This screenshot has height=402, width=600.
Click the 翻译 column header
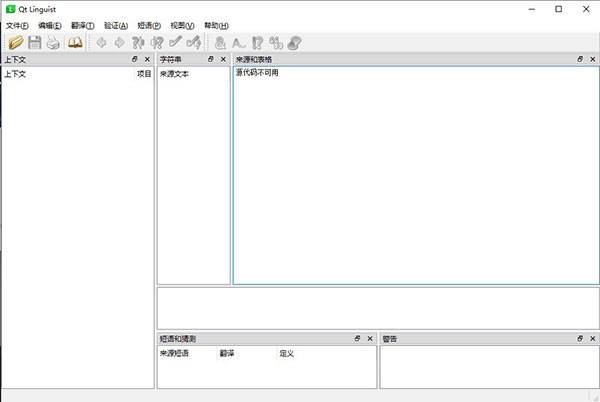(247, 353)
